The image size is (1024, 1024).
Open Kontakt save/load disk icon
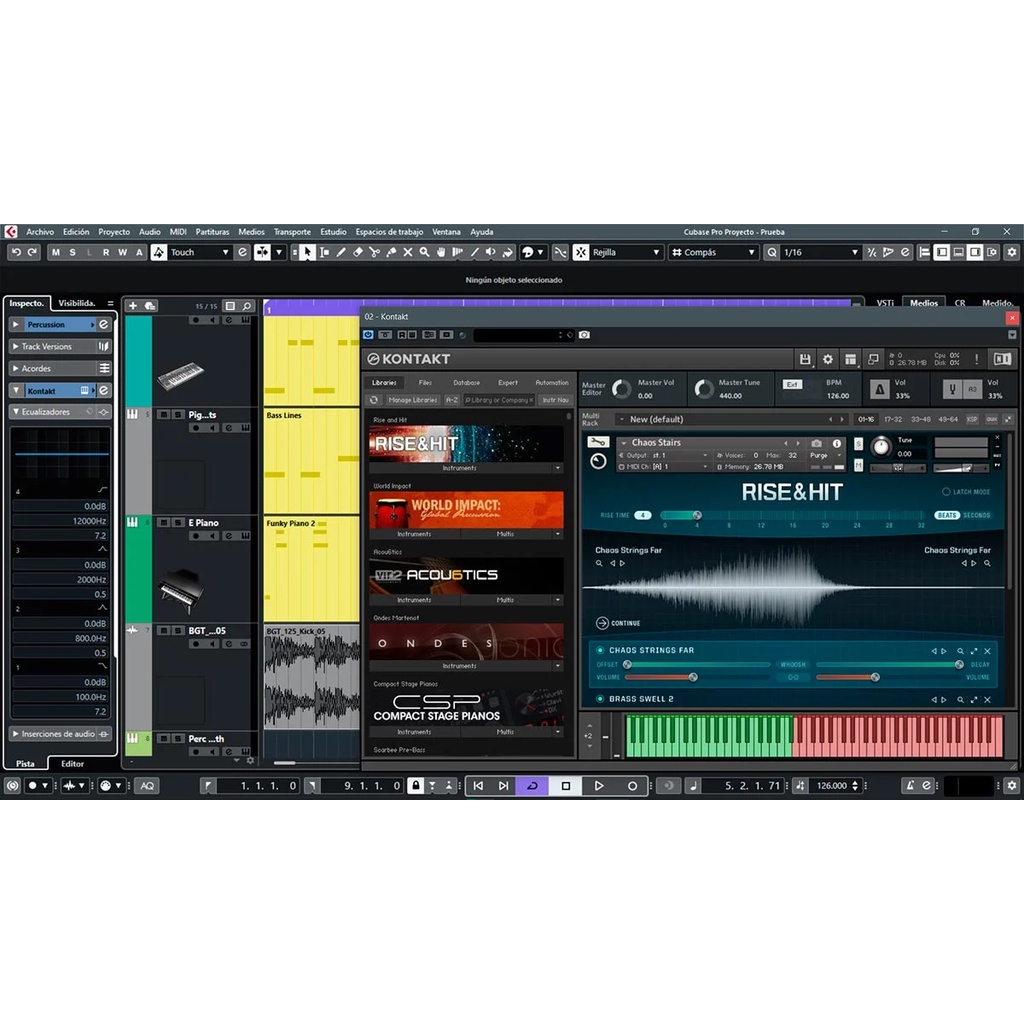tap(805, 359)
